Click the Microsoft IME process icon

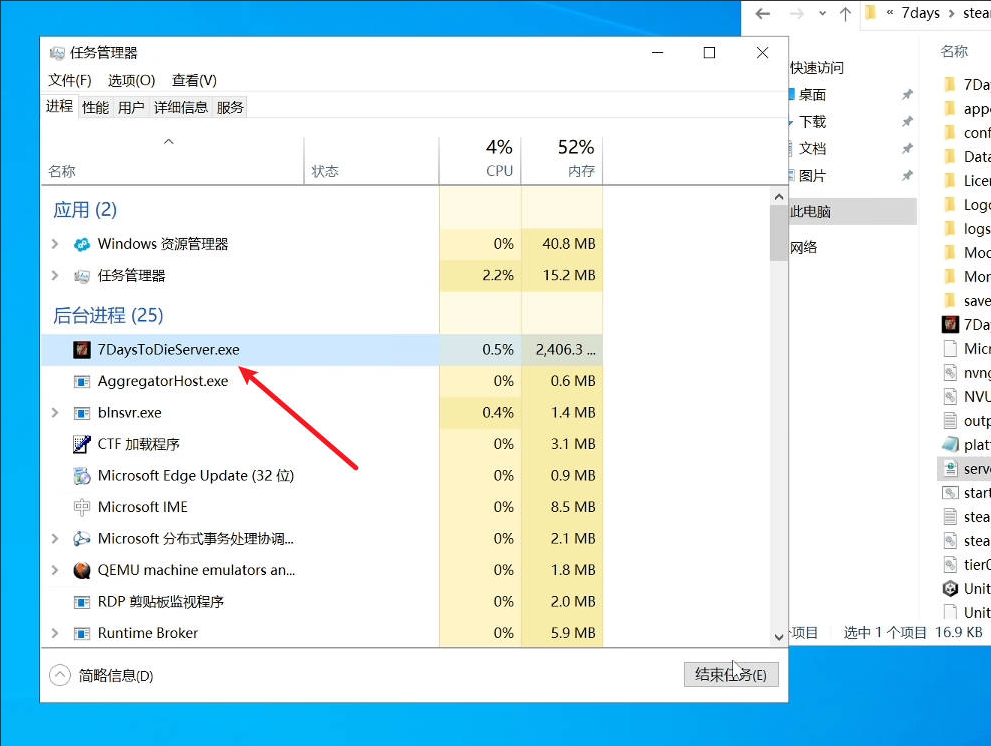point(82,507)
